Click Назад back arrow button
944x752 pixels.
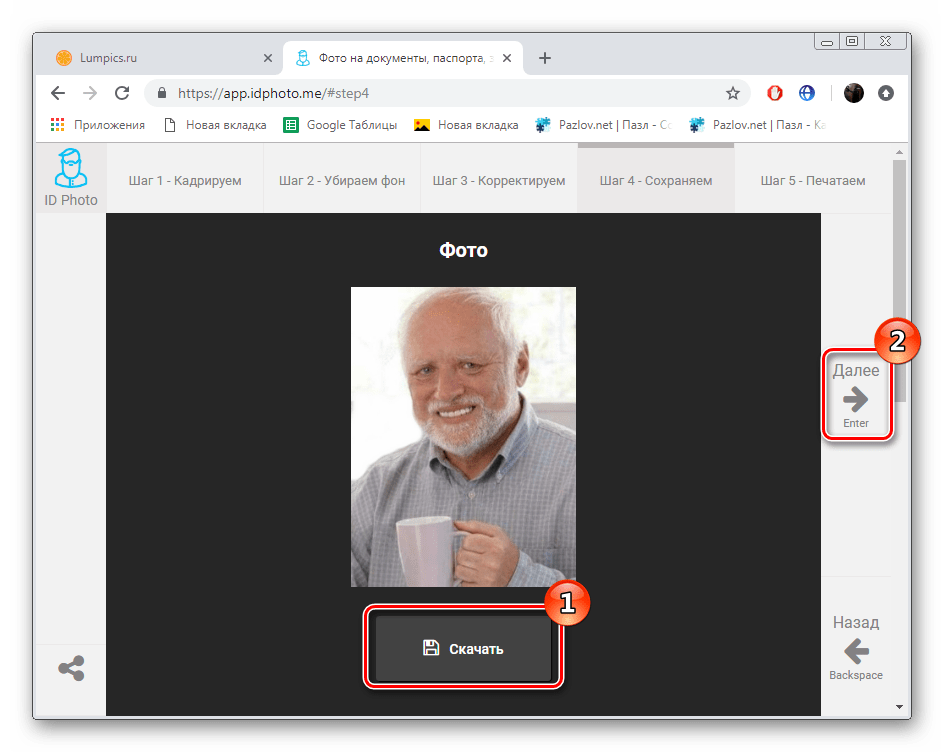click(x=856, y=647)
